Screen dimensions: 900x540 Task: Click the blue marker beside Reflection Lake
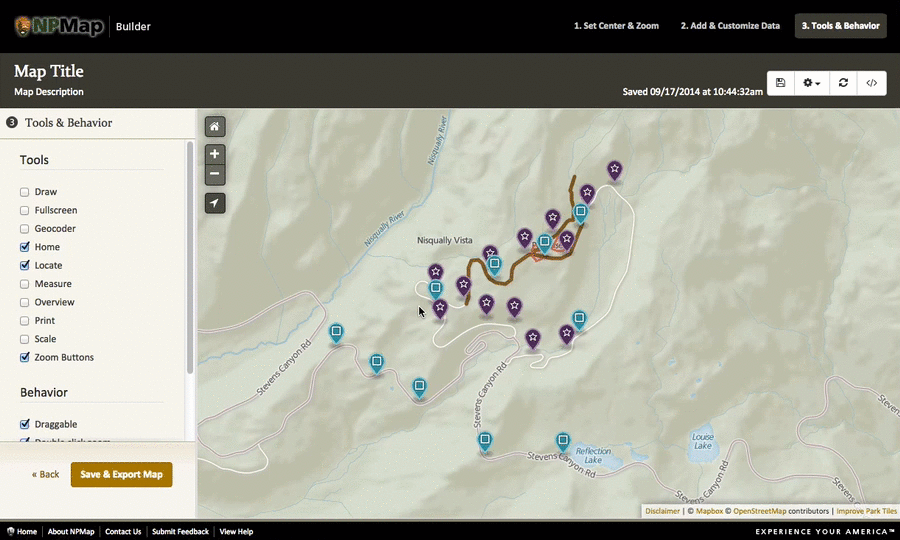click(563, 442)
